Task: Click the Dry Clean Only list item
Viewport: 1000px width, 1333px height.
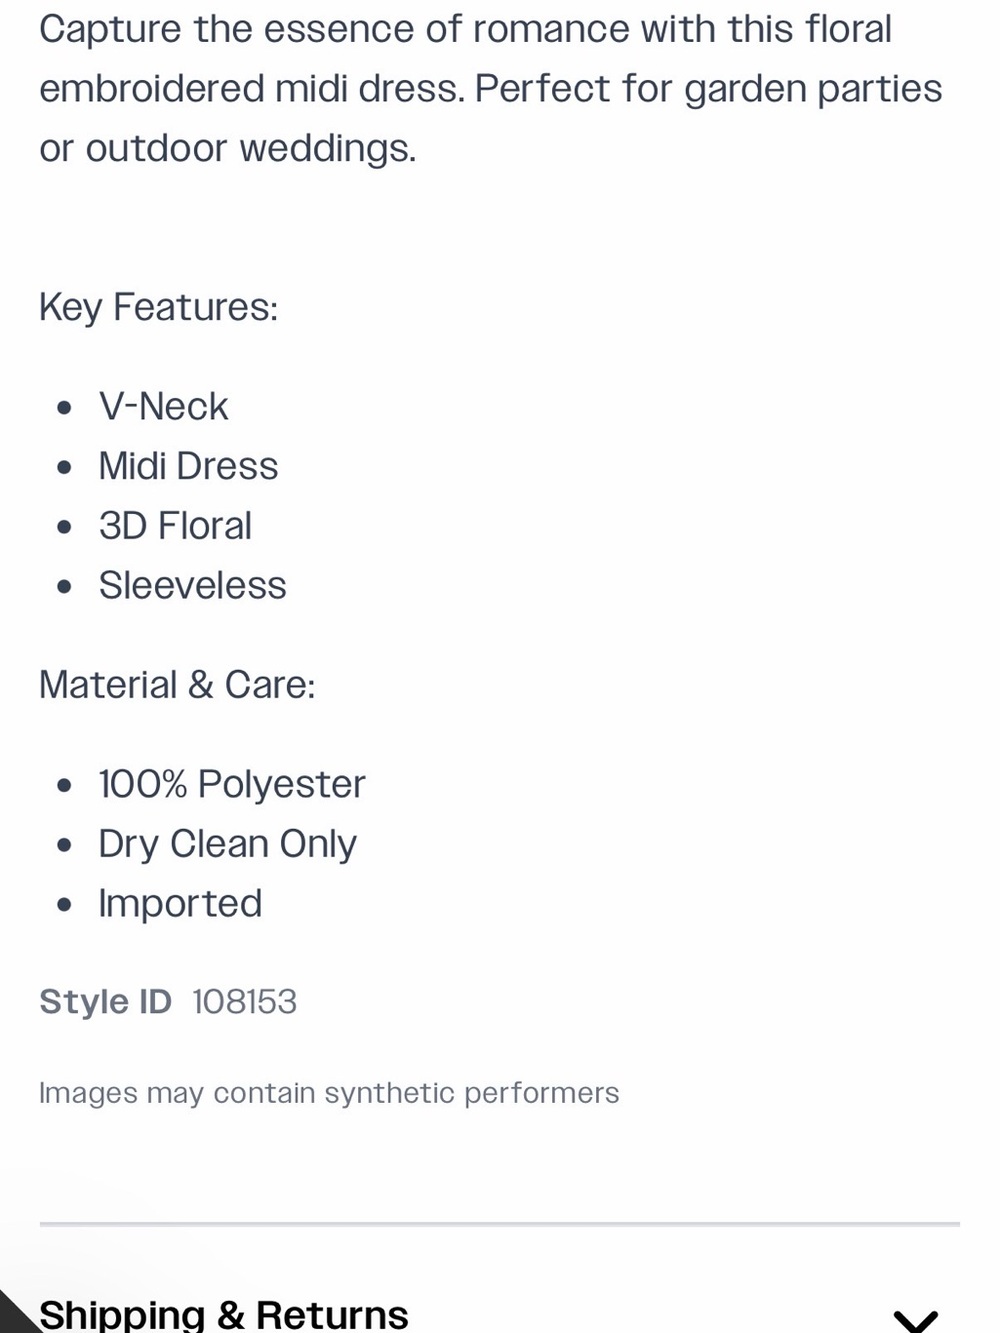Action: [x=227, y=845]
